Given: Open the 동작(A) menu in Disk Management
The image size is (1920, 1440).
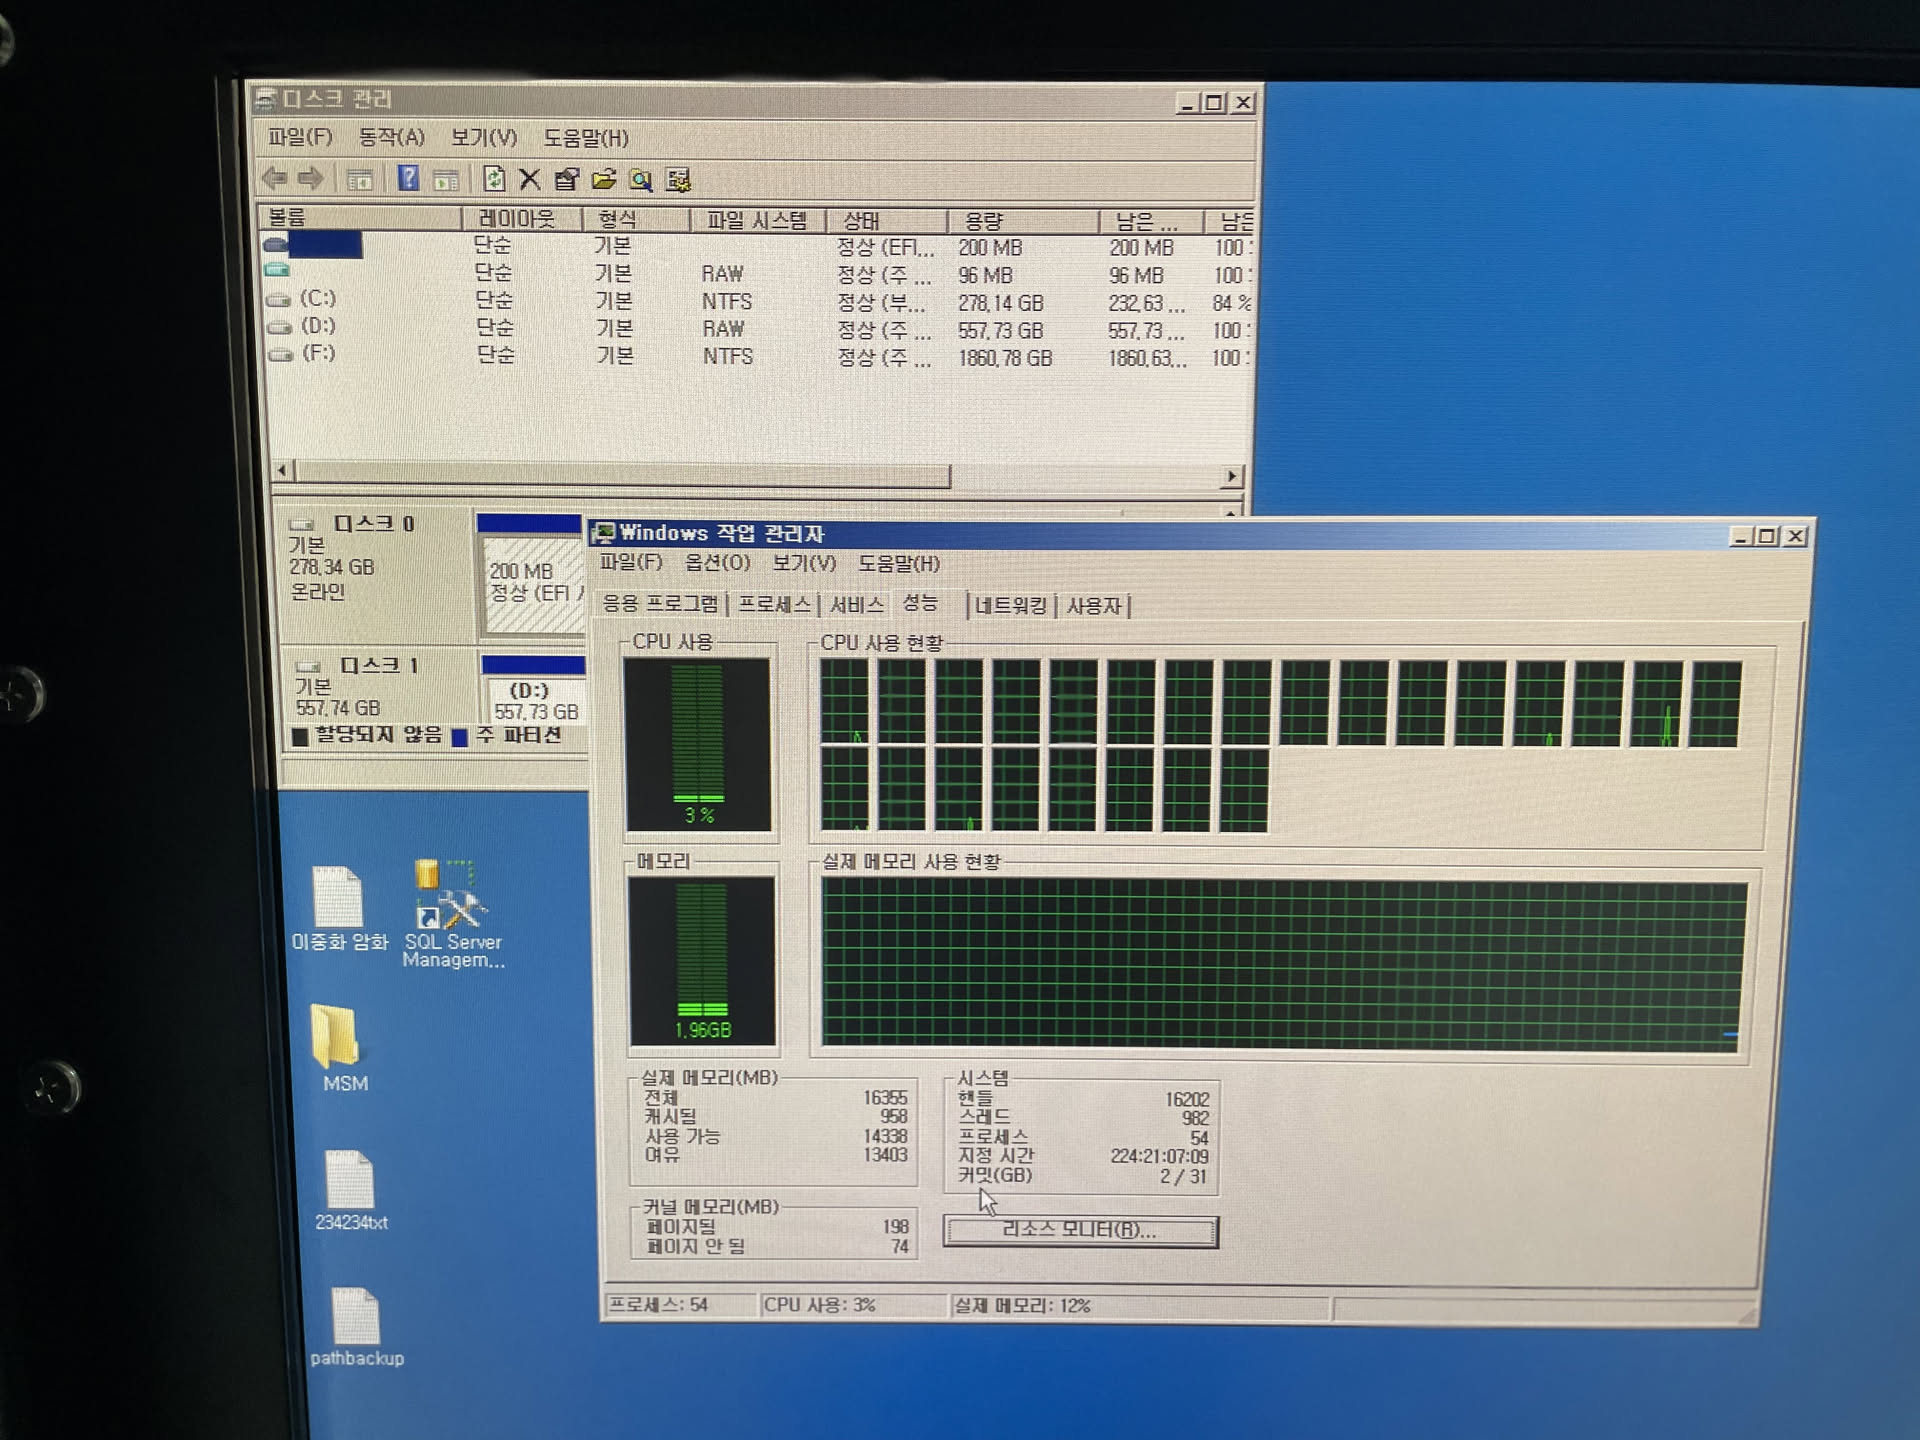Looking at the screenshot, I should [x=391, y=138].
